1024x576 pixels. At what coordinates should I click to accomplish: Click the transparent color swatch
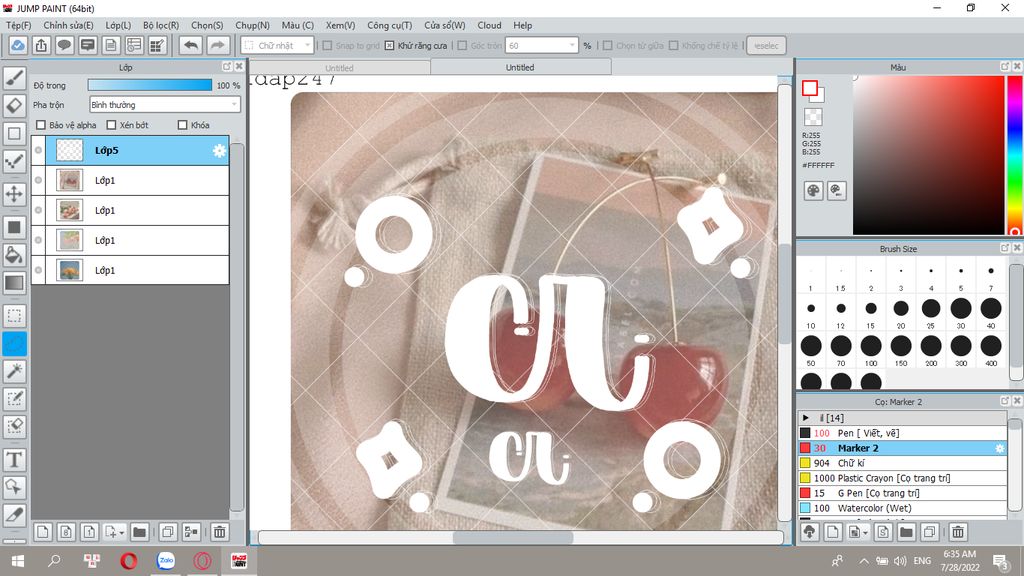click(x=813, y=118)
